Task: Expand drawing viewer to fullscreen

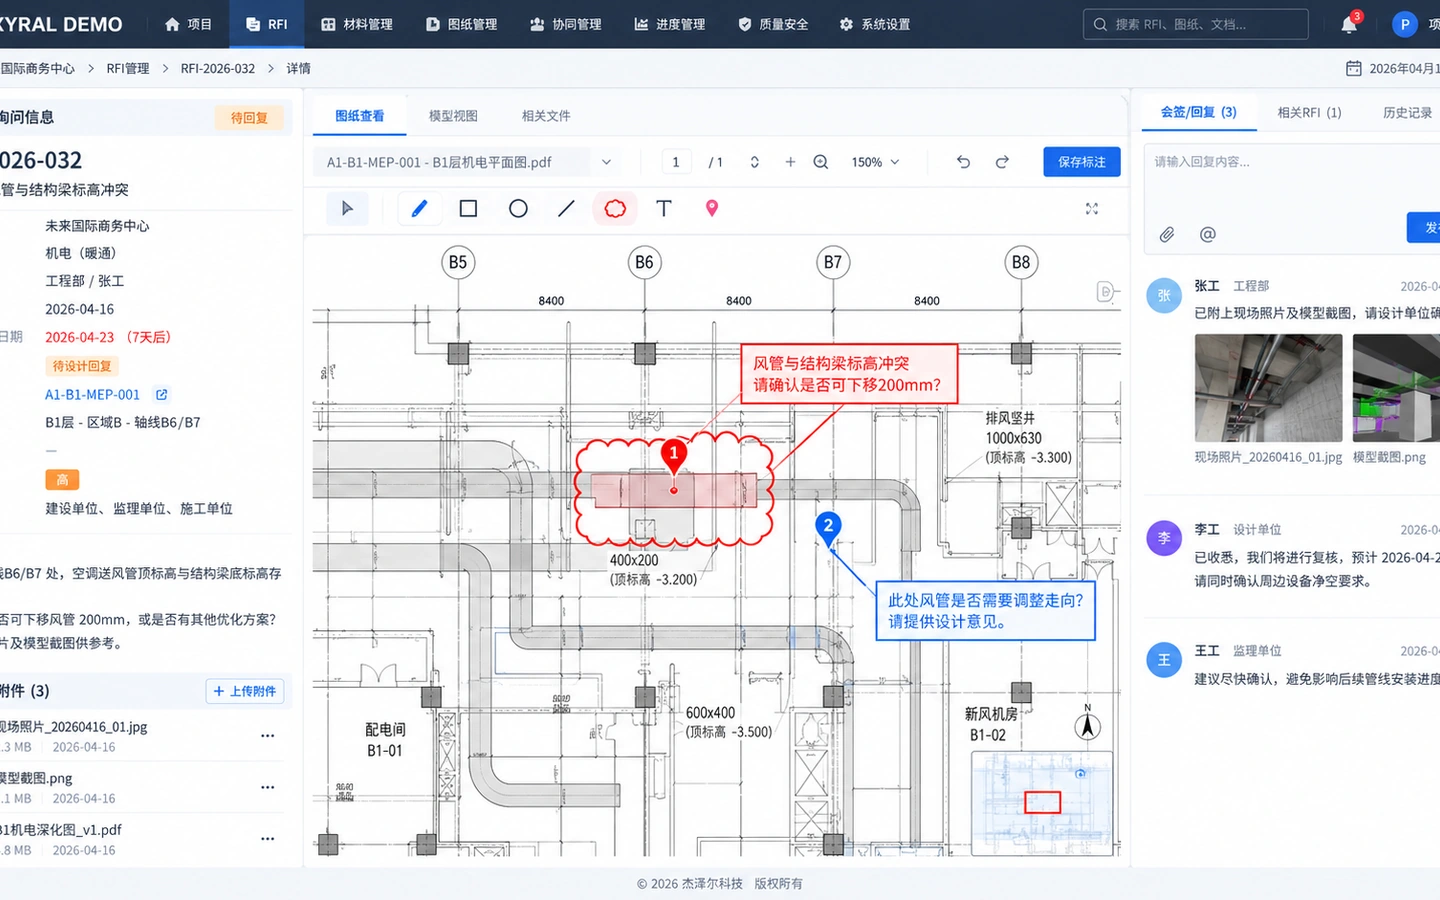Action: click(1092, 208)
